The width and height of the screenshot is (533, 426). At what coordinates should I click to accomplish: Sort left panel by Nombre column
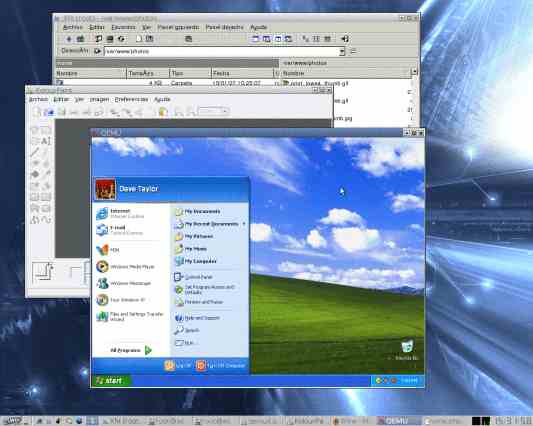(90, 73)
